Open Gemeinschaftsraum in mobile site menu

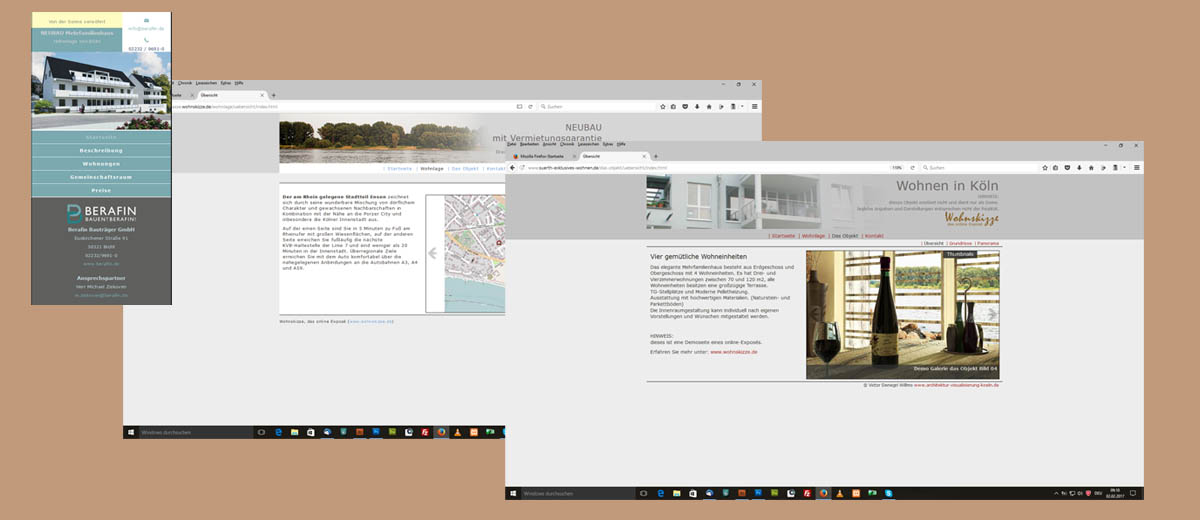[x=101, y=176]
